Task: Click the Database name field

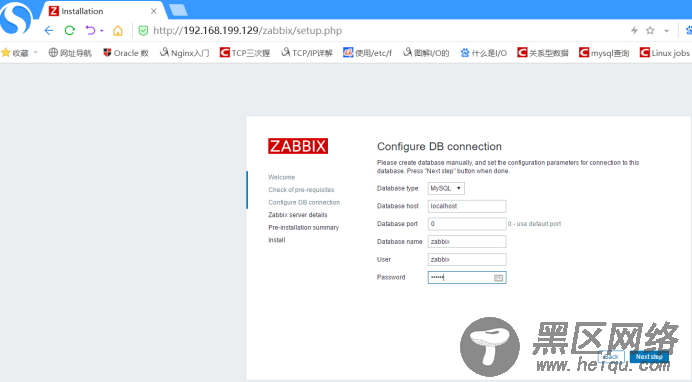Action: click(467, 242)
